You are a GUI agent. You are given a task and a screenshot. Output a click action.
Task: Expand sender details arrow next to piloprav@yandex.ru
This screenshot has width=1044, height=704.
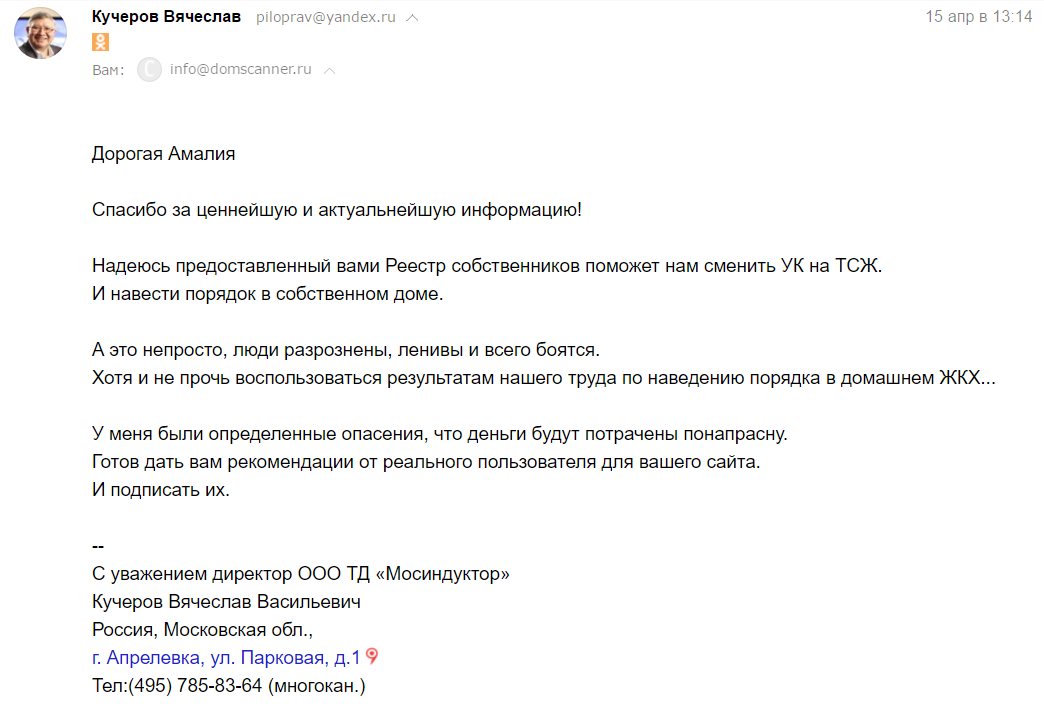(413, 18)
